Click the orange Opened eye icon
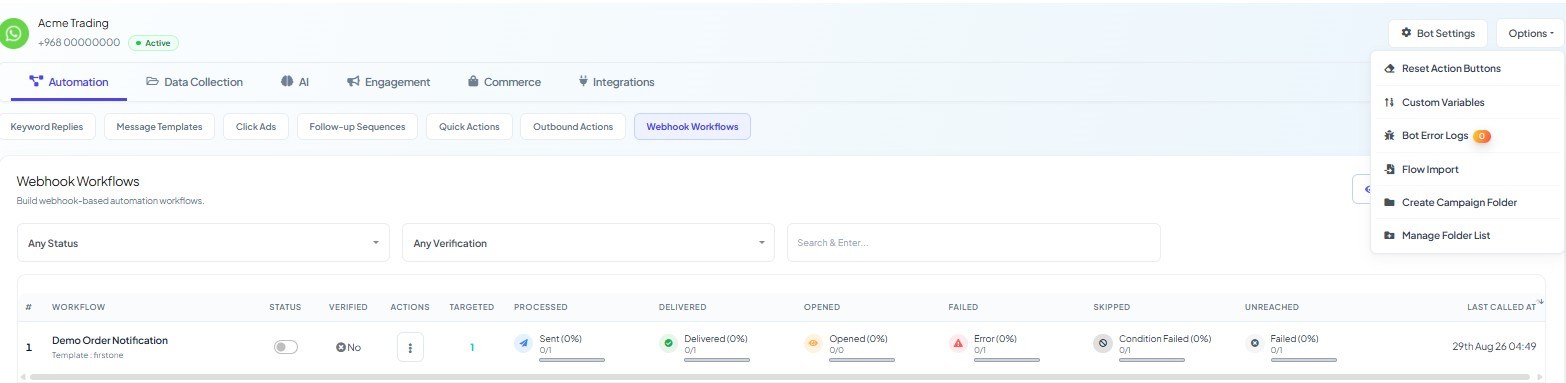Image resolution: width=1566 pixels, height=383 pixels. (x=813, y=343)
